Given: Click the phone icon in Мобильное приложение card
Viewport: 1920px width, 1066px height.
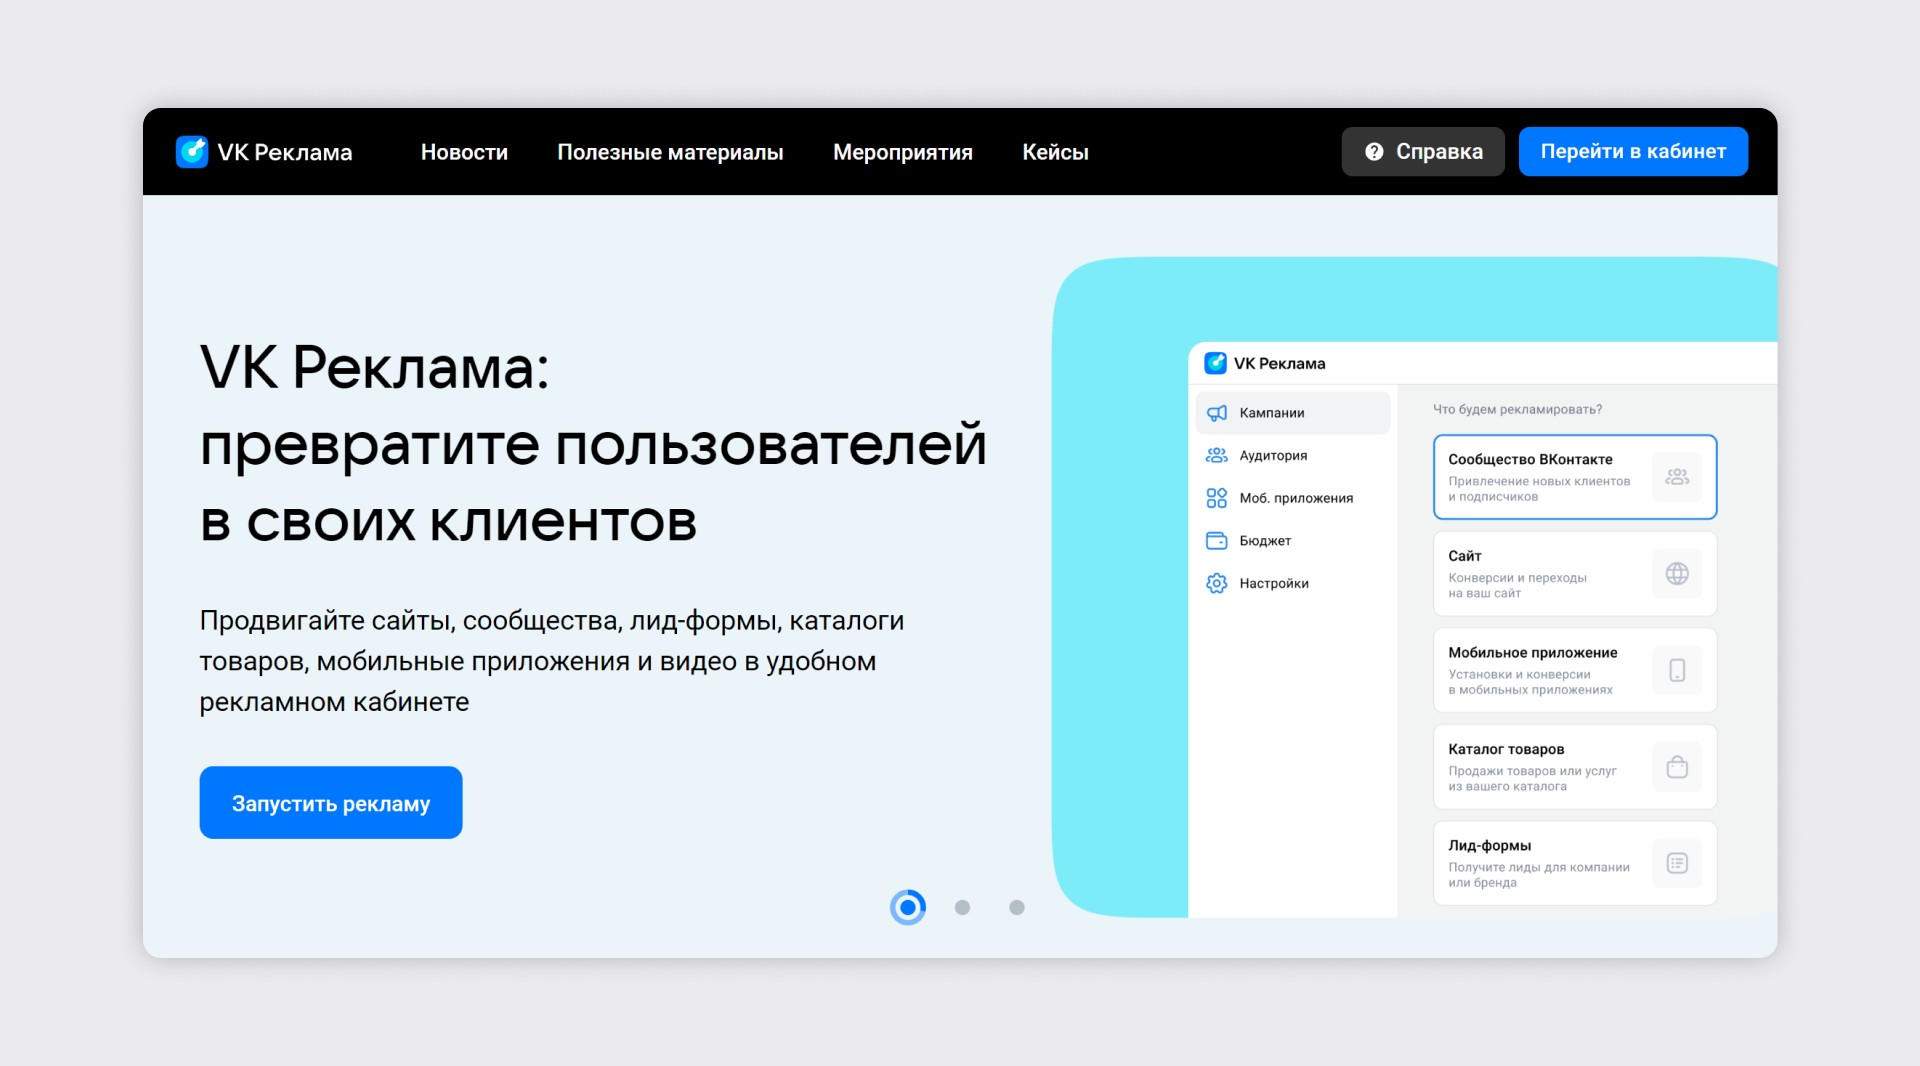Looking at the screenshot, I should click(1677, 670).
